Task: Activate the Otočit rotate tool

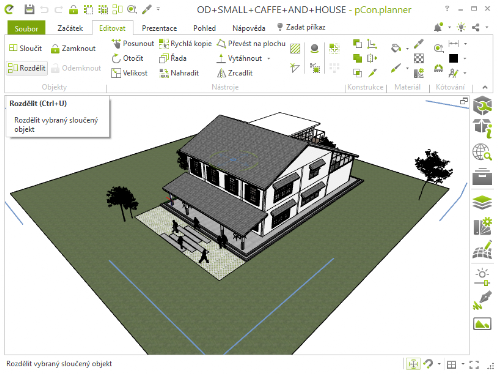Action: point(127,58)
